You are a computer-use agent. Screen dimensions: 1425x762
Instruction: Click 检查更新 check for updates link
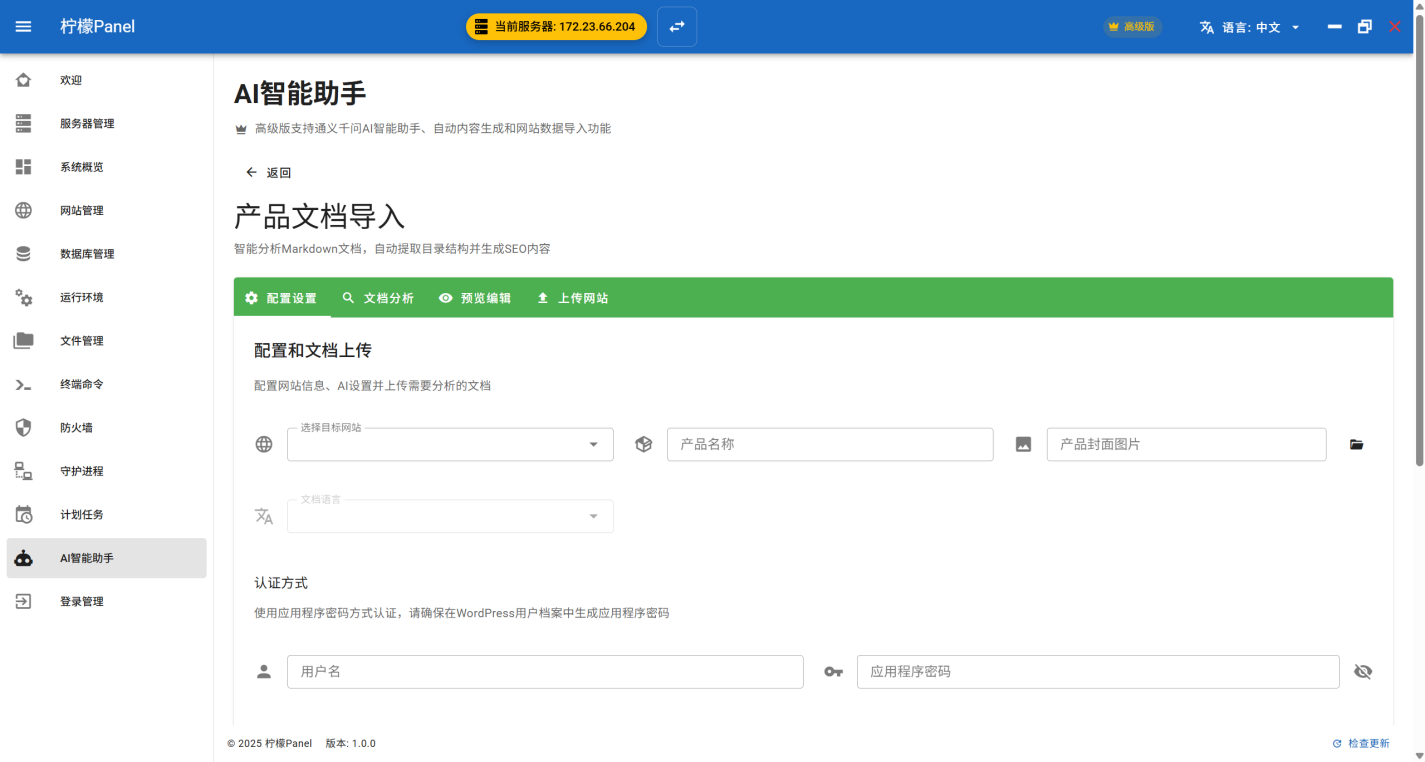tap(1360, 744)
